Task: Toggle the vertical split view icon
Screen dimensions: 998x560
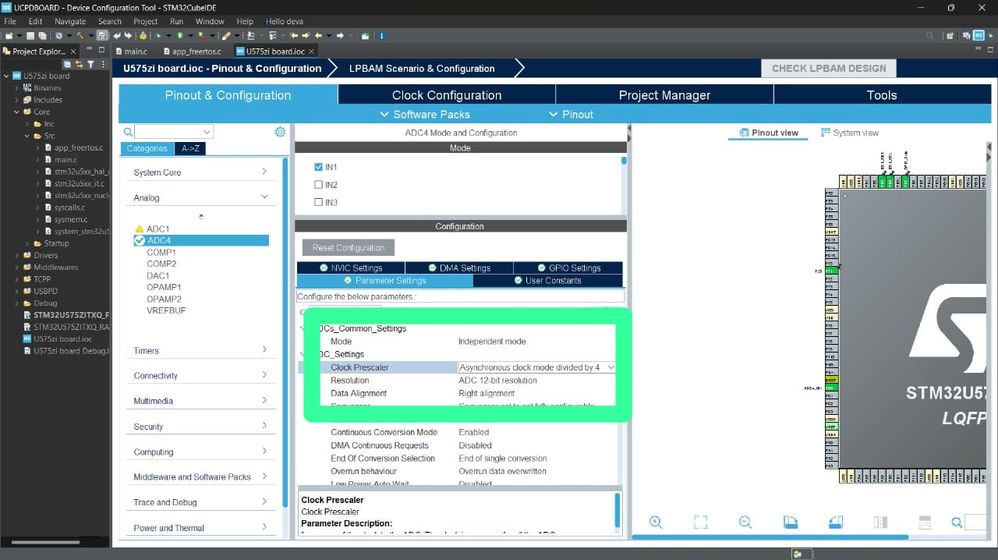Action: (x=880, y=522)
